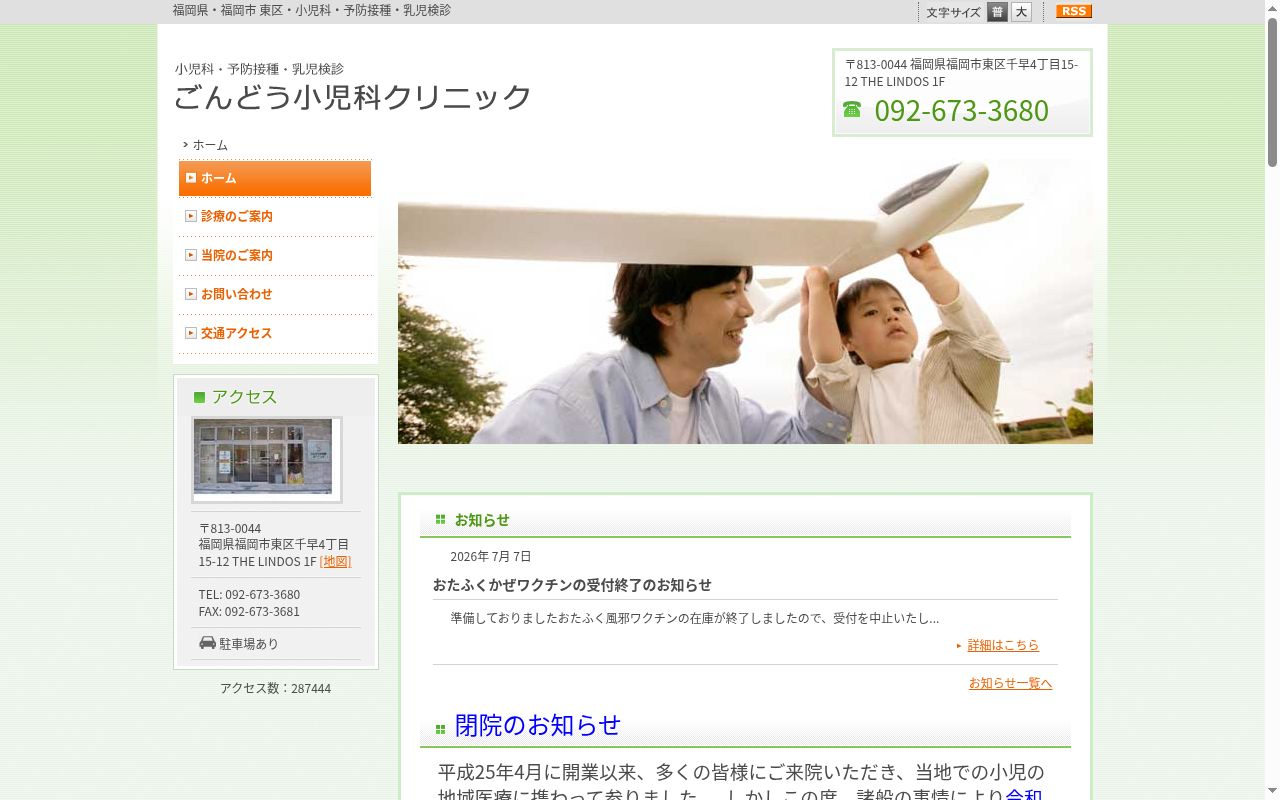The image size is (1280, 800).
Task: Click the 文字サイズ label
Action: [953, 13]
